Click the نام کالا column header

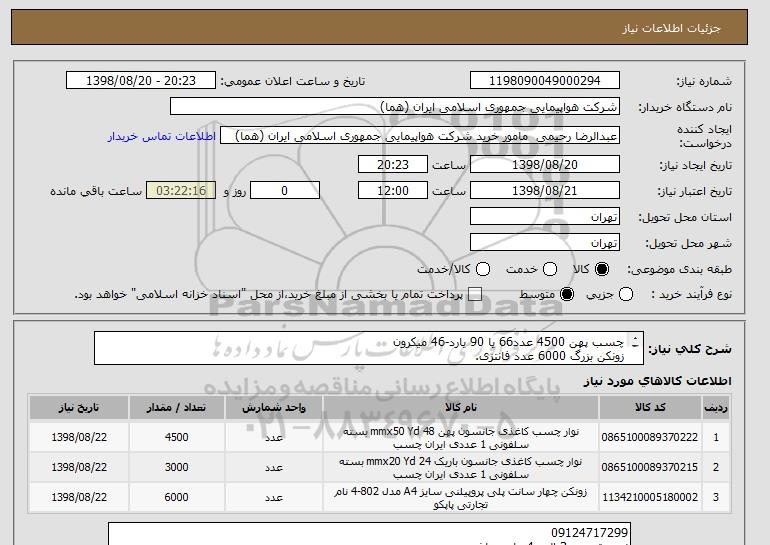pyautogui.click(x=461, y=408)
